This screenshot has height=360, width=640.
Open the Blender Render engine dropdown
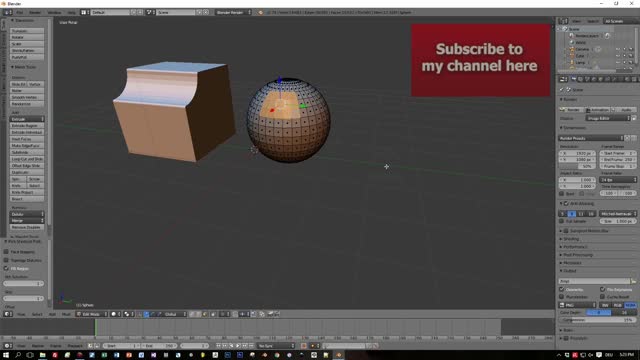click(x=233, y=12)
